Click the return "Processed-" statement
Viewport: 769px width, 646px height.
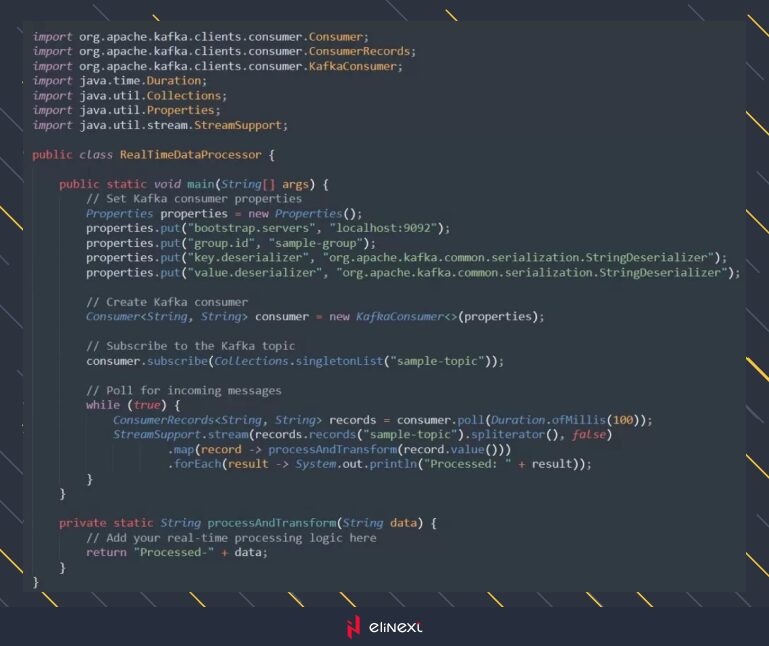coord(177,552)
